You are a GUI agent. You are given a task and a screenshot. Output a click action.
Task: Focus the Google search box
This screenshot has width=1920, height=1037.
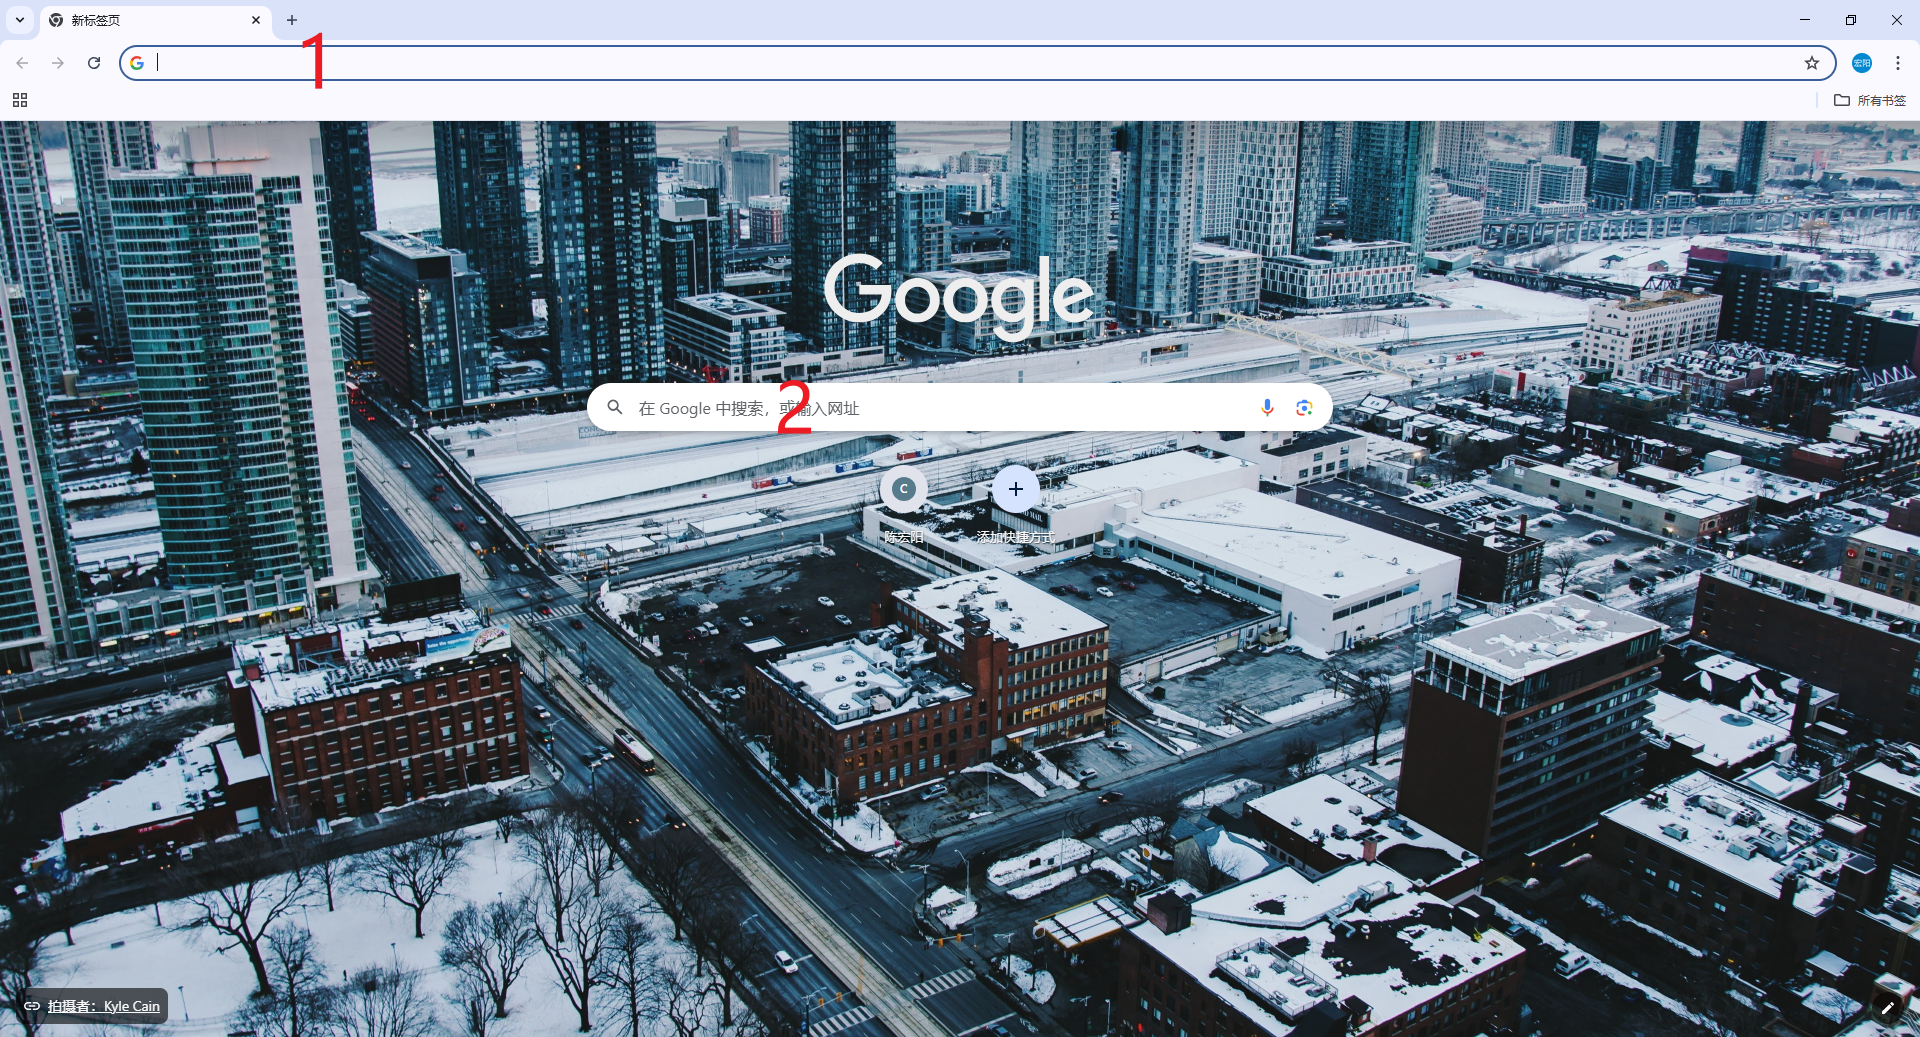[x=960, y=407]
